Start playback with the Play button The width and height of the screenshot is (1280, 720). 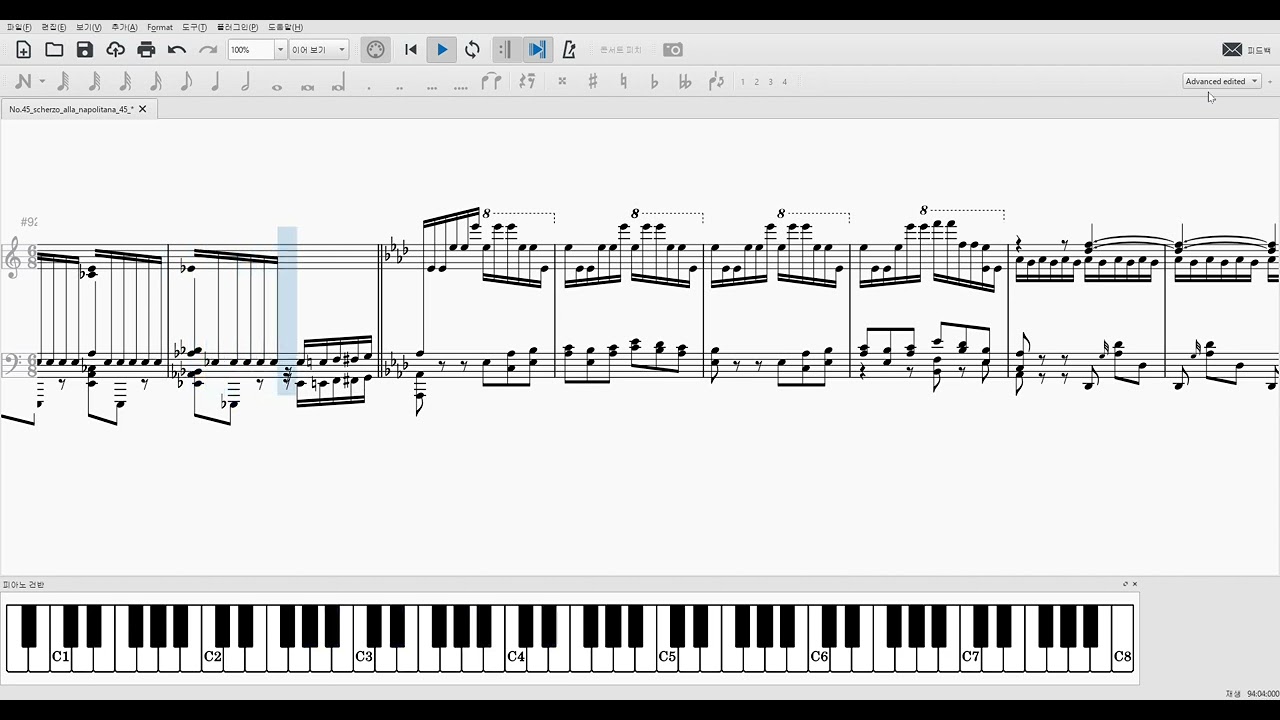tap(442, 49)
